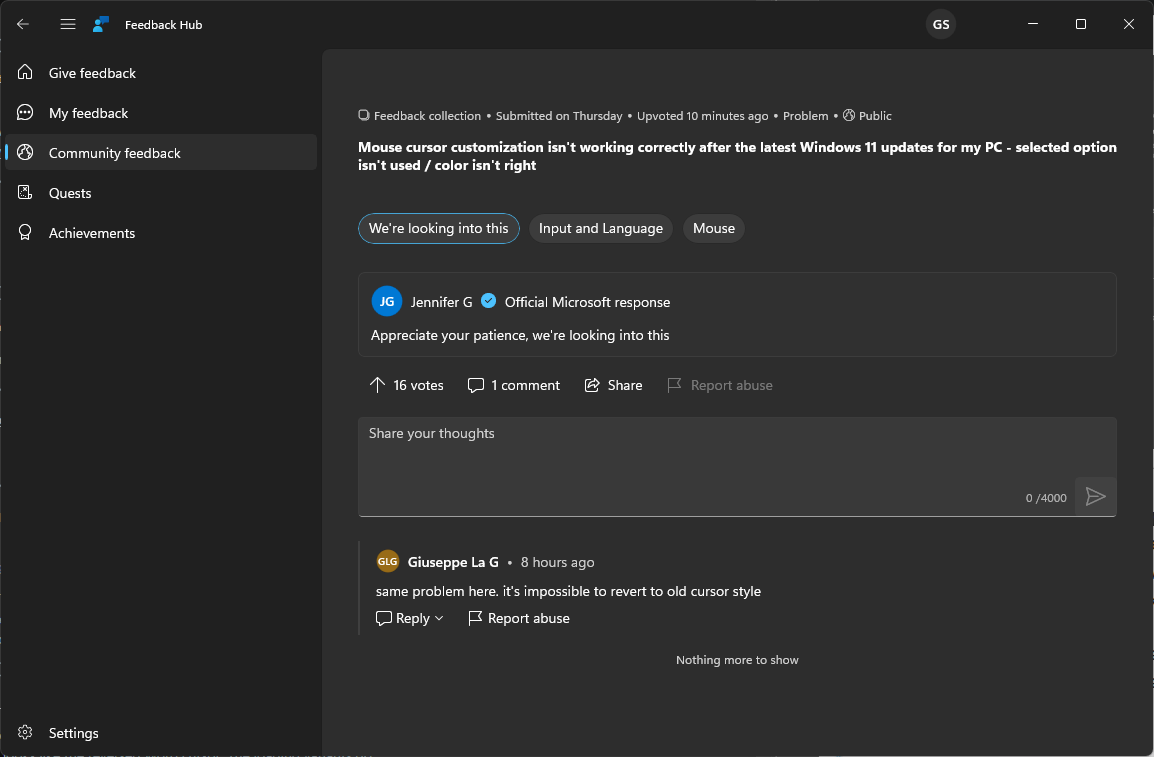Upvote using the up arrow icon

tap(377, 385)
